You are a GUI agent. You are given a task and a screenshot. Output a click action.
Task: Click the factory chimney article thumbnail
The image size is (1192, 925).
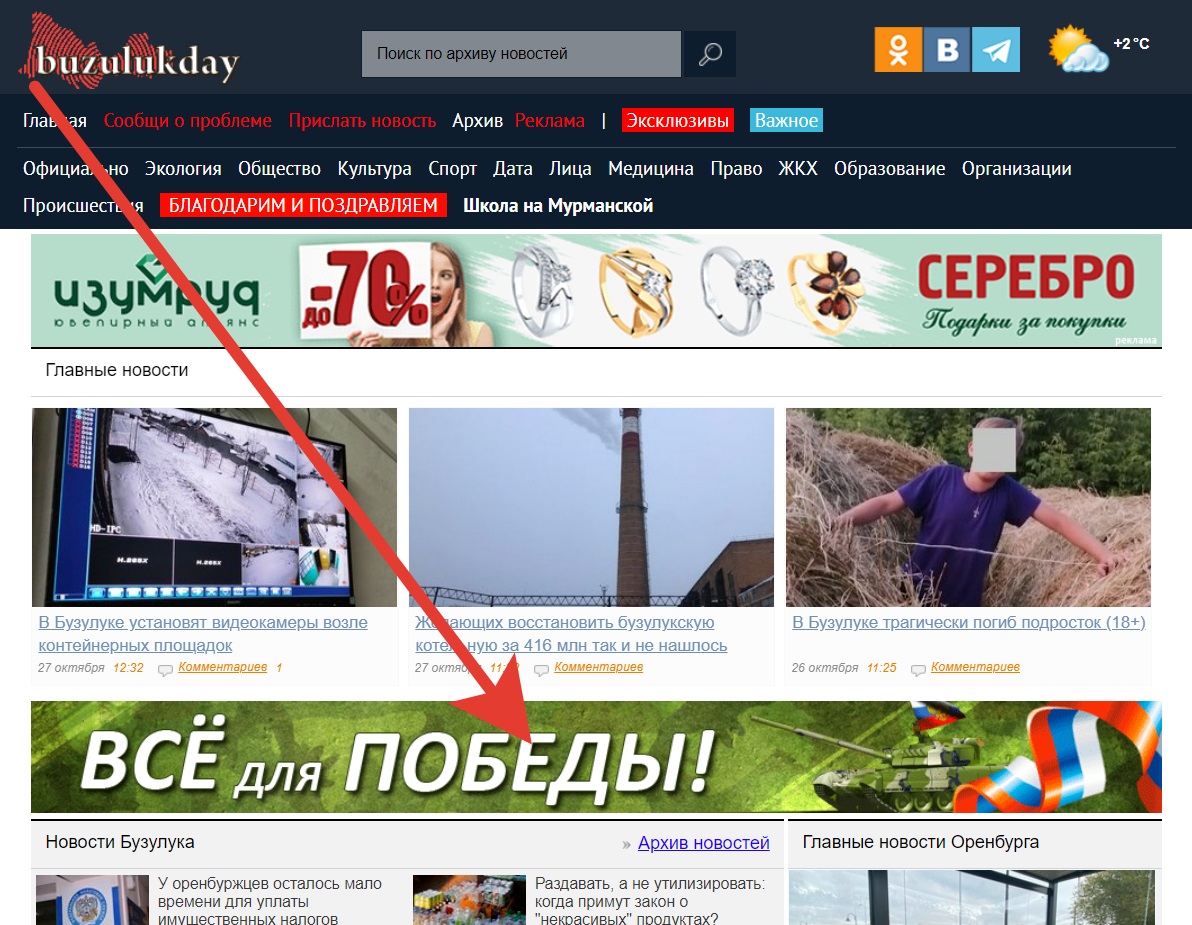click(x=591, y=507)
